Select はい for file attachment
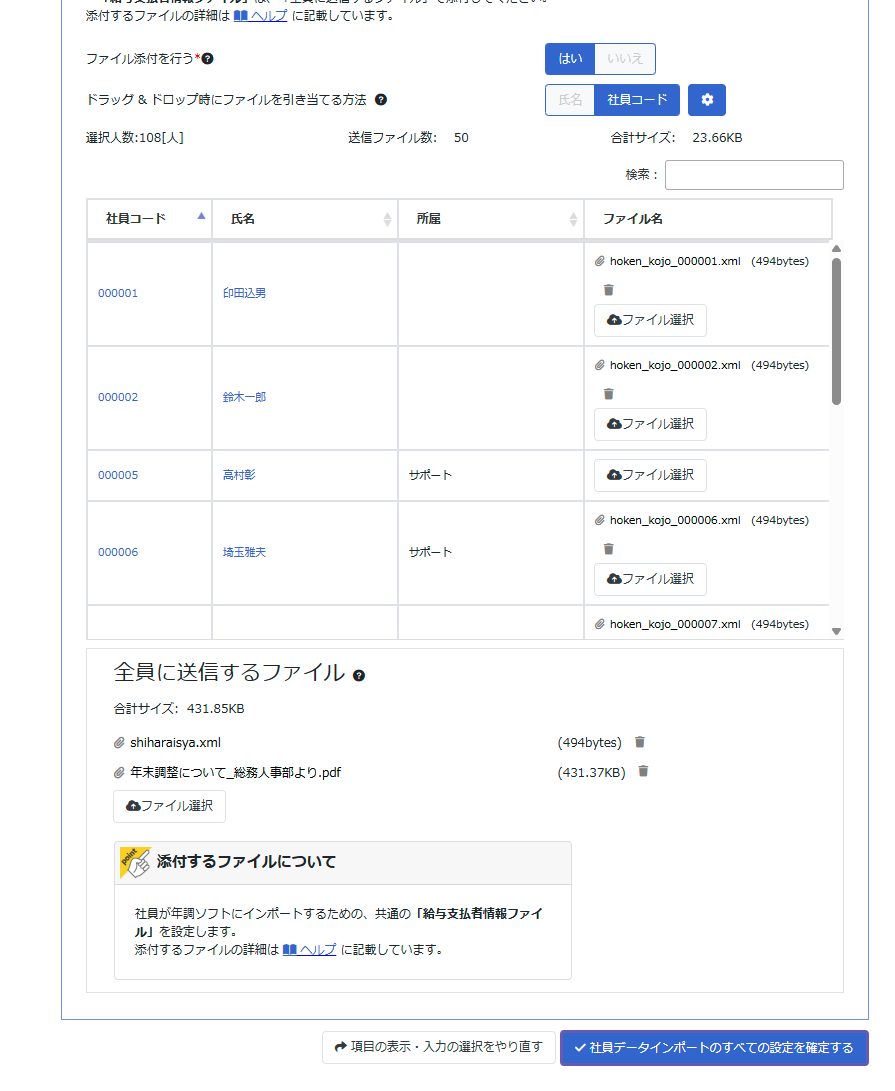 (x=570, y=59)
